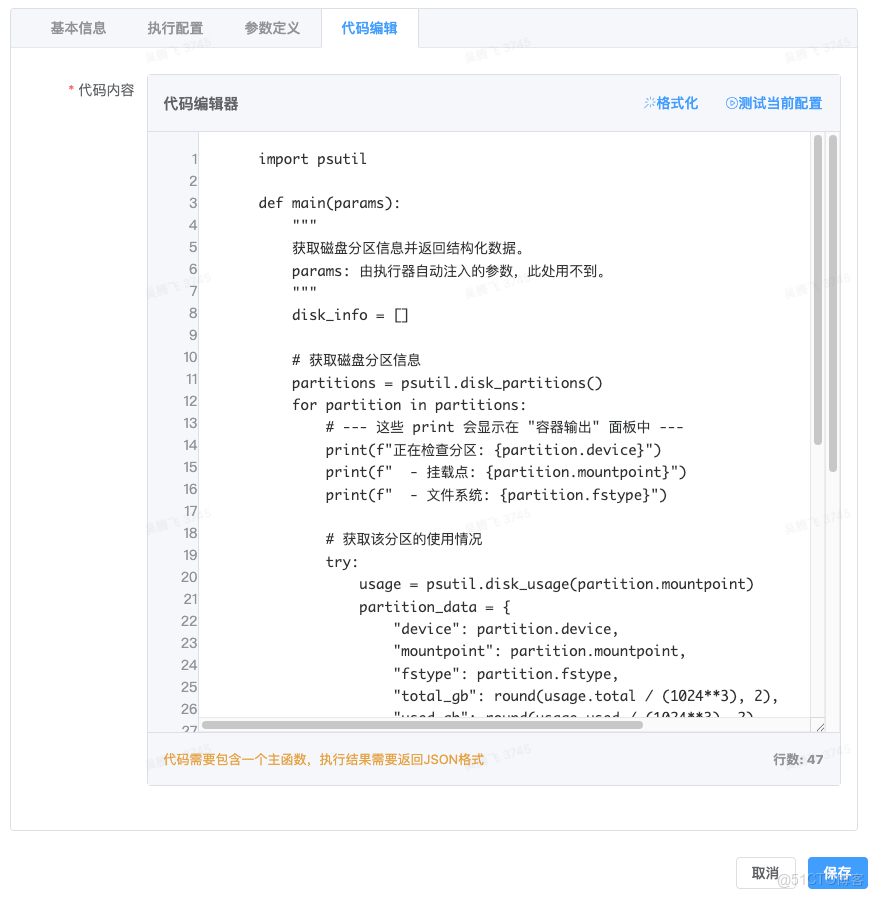Click the '"total_gb"' round line
Image resolution: width=875 pixels, height=897 pixels.
(586, 696)
